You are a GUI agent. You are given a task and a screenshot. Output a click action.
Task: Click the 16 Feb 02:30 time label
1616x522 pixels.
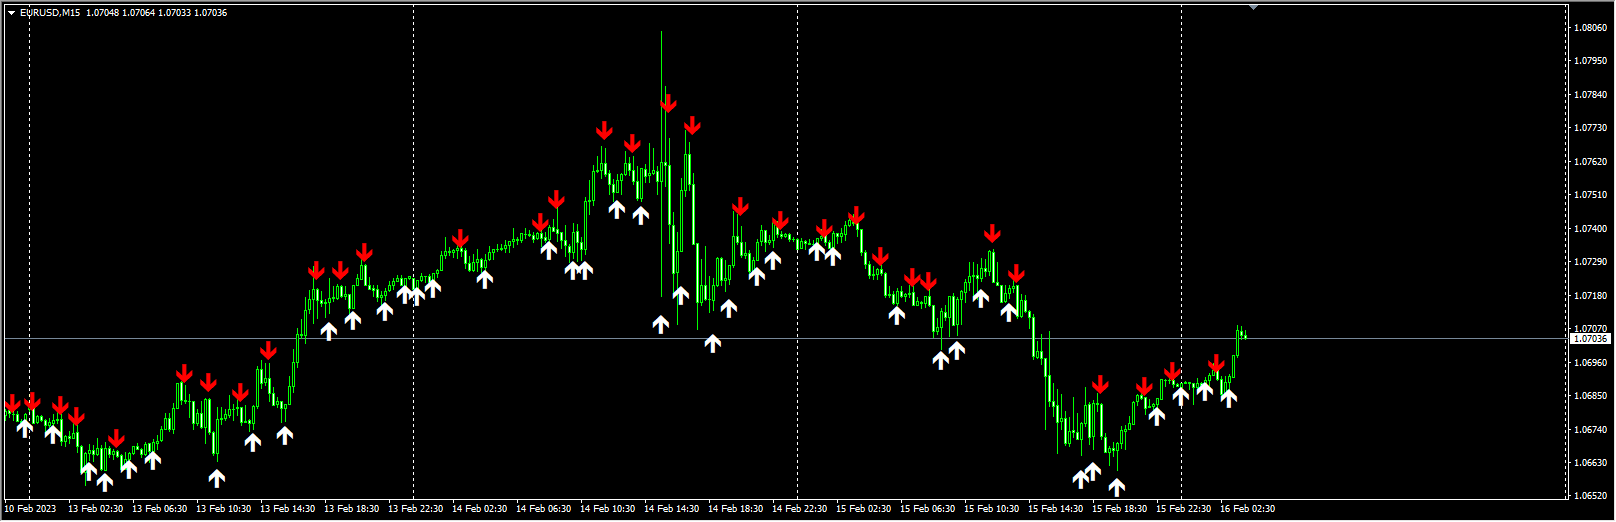1248,509
